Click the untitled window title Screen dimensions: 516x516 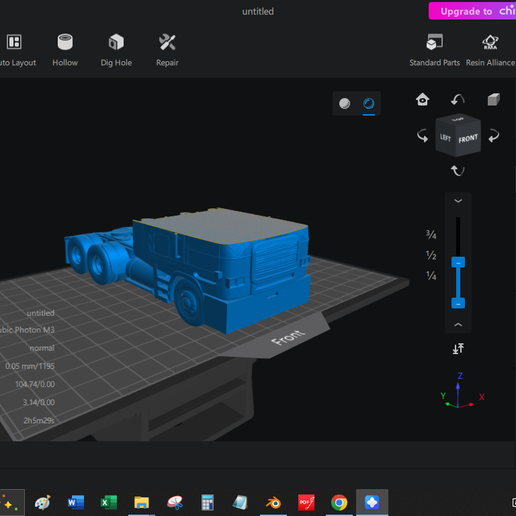coord(258,11)
